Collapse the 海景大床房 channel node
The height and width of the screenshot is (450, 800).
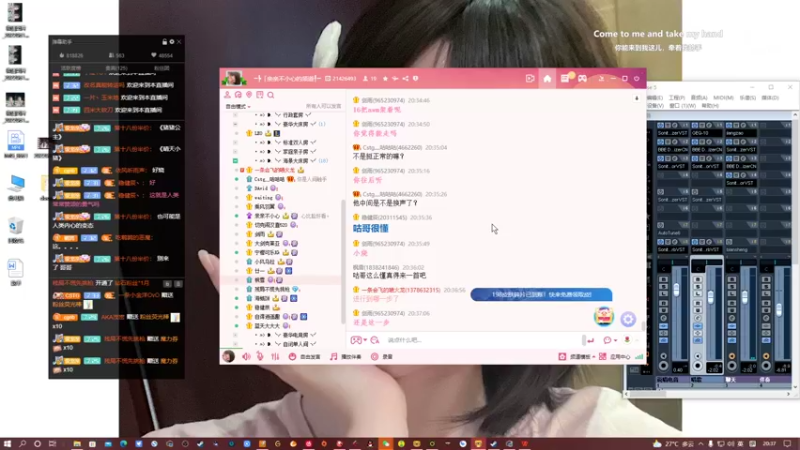pos(235,161)
